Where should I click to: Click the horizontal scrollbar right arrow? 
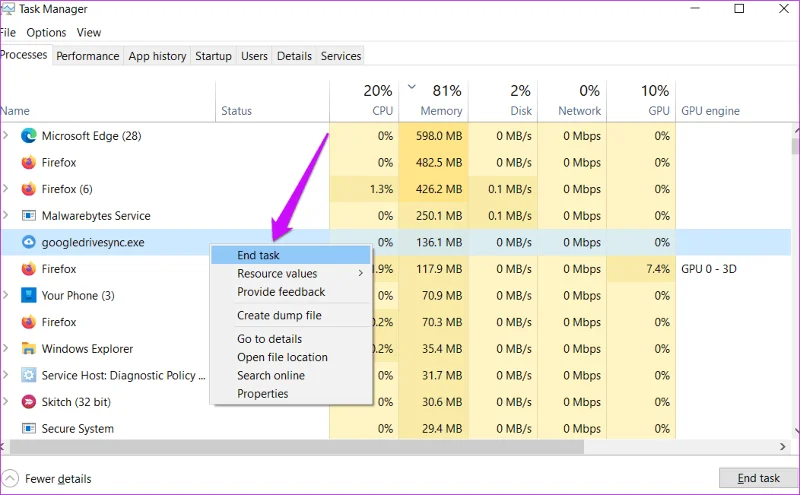point(783,447)
